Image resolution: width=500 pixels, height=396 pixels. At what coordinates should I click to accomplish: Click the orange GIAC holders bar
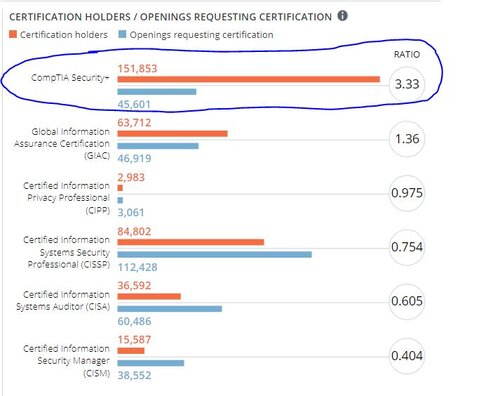tap(172, 134)
